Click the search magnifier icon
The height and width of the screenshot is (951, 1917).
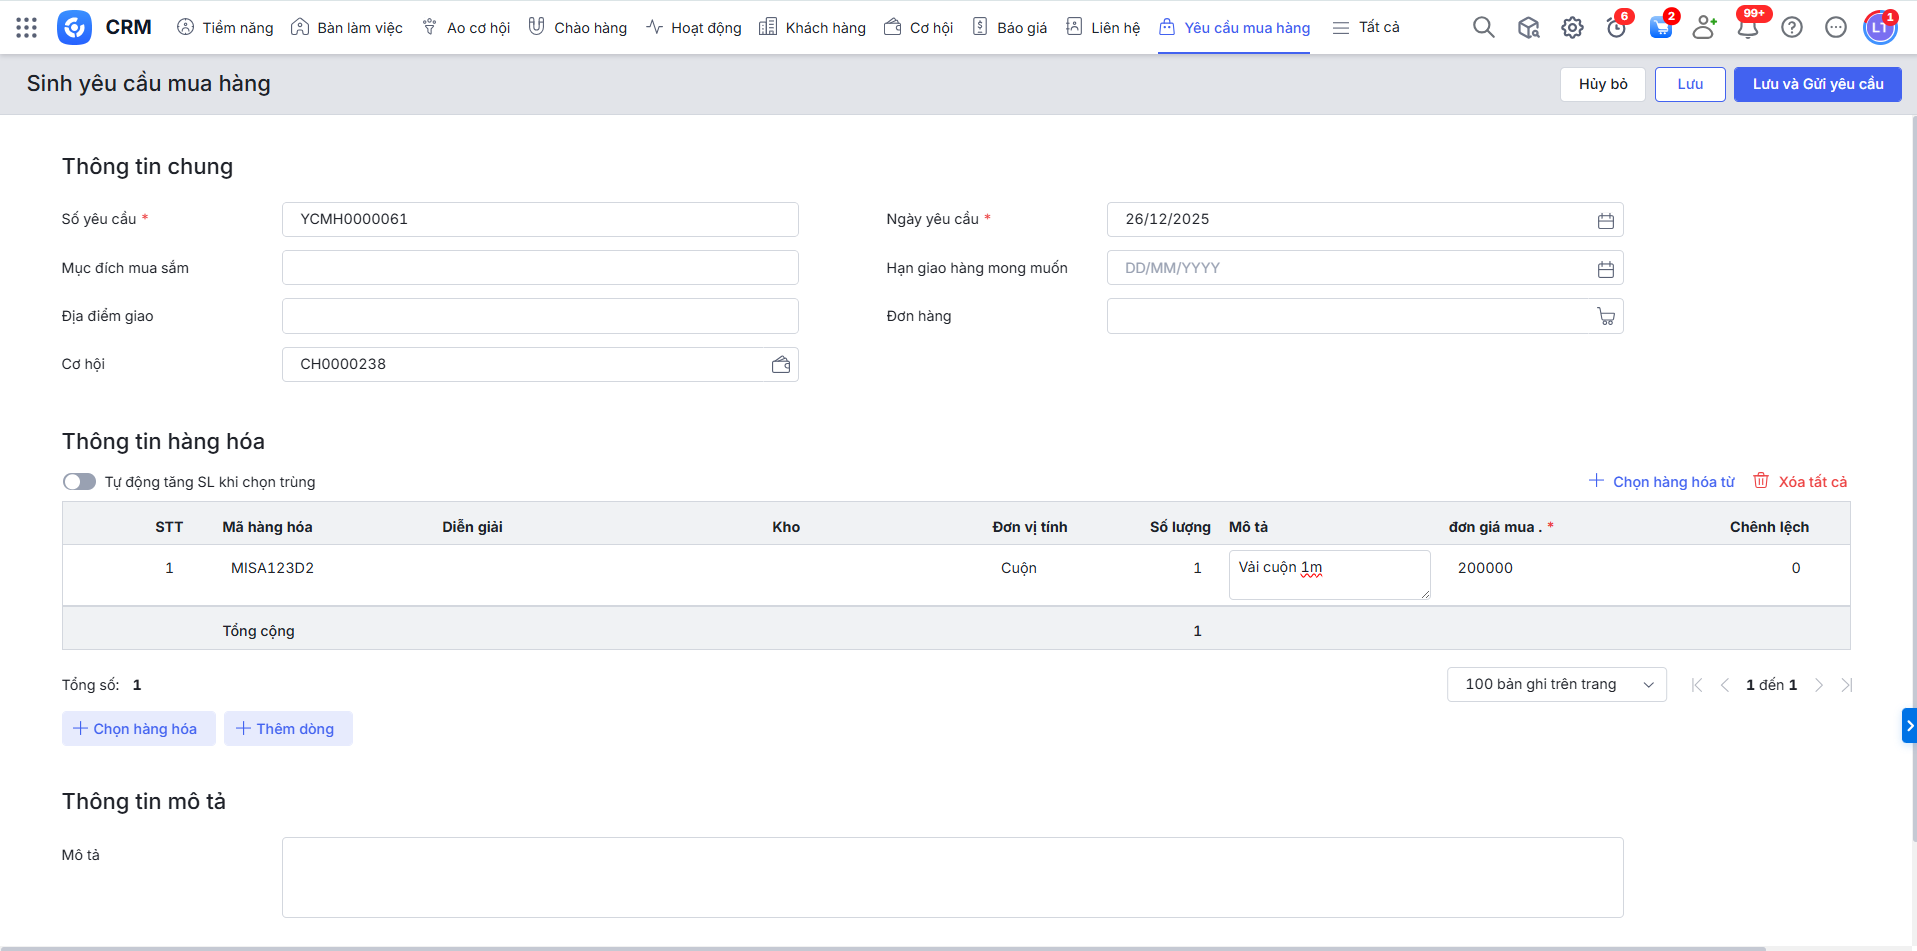coord(1483,28)
